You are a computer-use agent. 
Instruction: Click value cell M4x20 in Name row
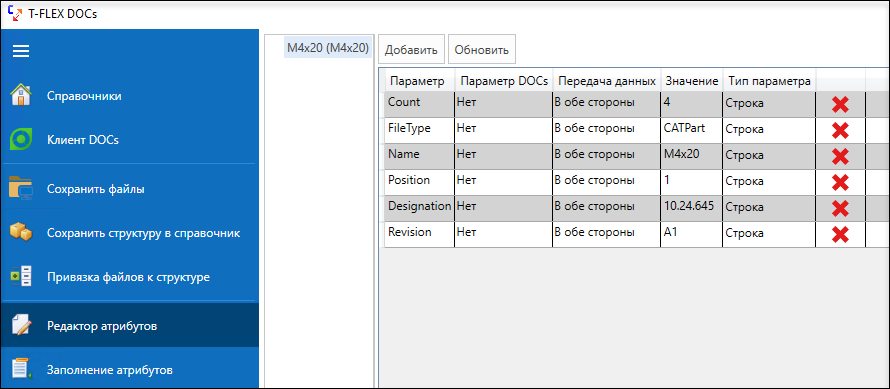click(692, 156)
